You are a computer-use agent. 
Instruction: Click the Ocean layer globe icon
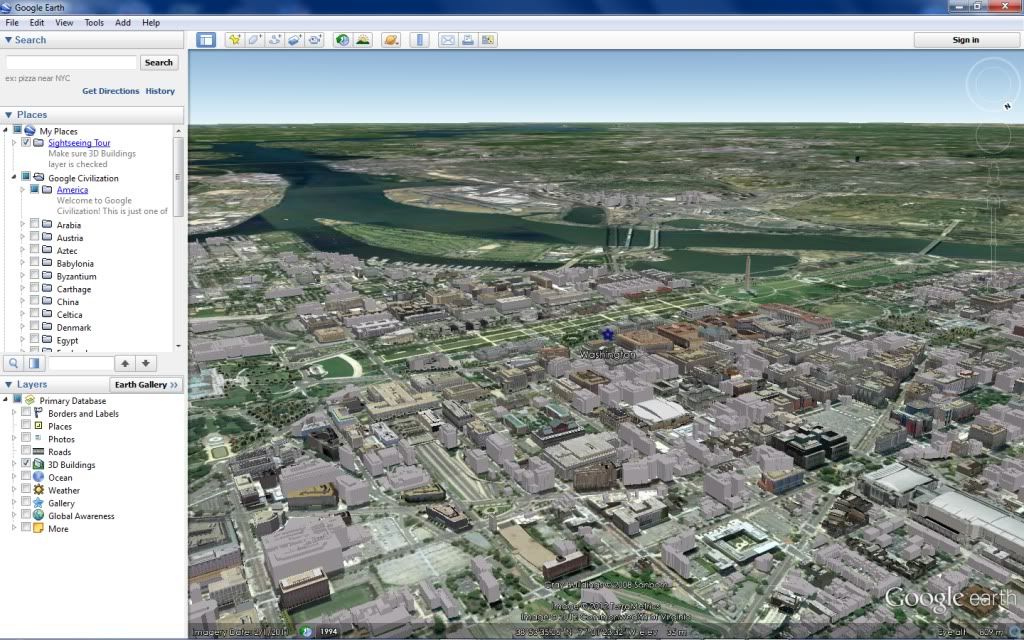pos(39,477)
